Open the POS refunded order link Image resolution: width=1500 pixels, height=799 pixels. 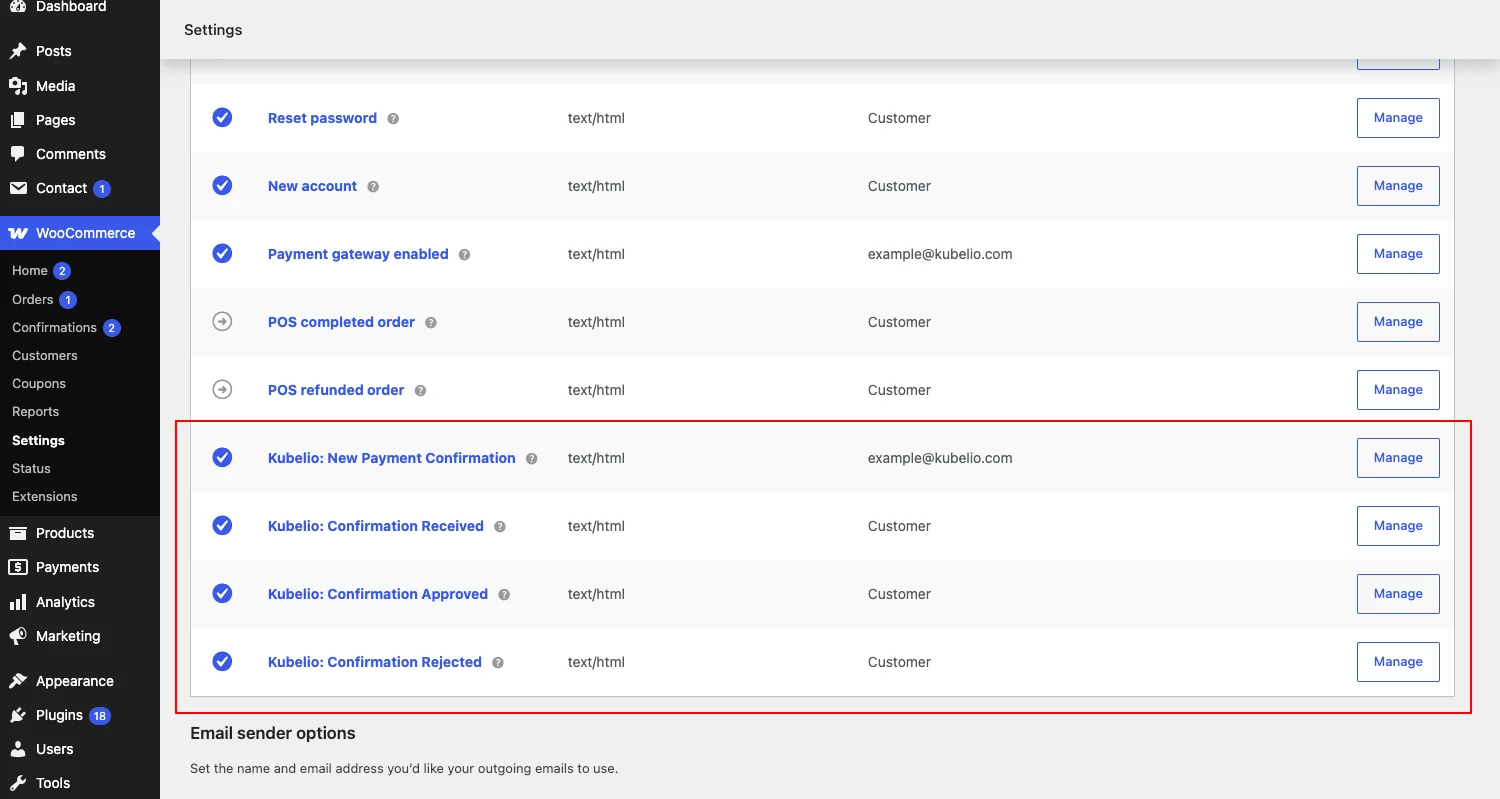click(x=336, y=390)
